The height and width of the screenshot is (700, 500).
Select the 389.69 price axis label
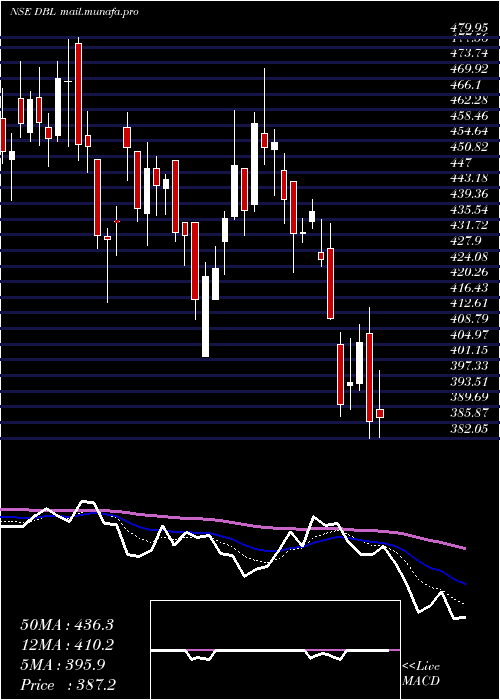tap(469, 397)
